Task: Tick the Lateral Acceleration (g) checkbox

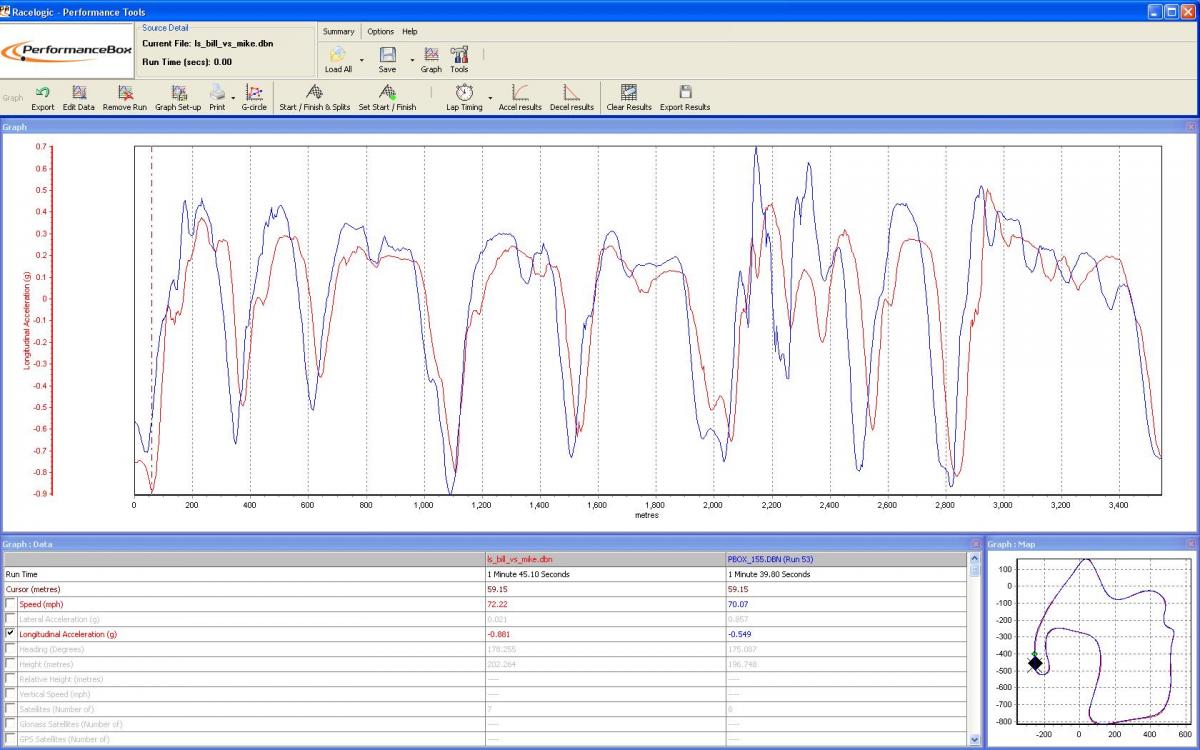Action: [x=11, y=620]
